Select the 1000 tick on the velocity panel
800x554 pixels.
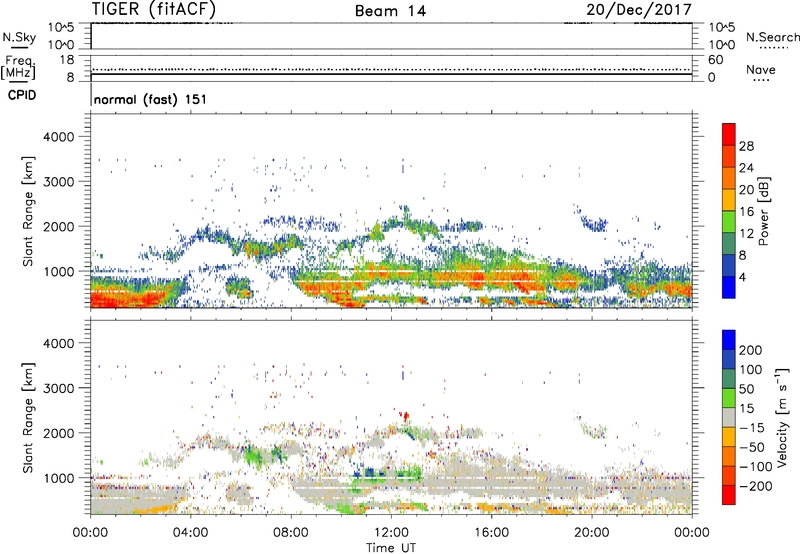(59, 478)
